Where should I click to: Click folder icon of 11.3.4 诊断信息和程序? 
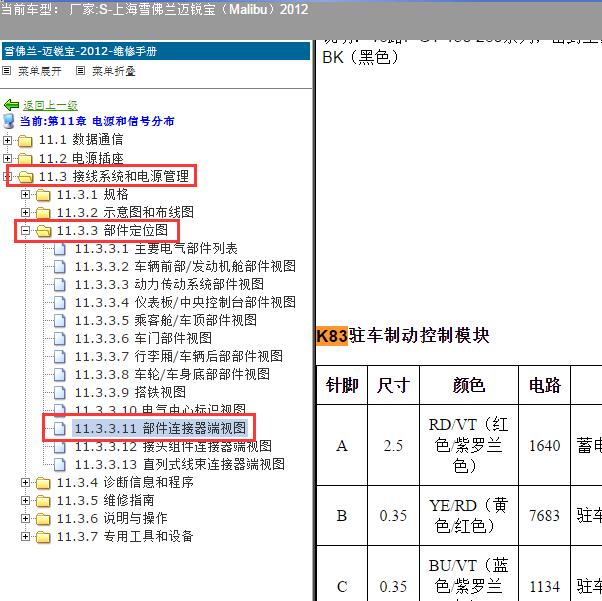pos(43,483)
